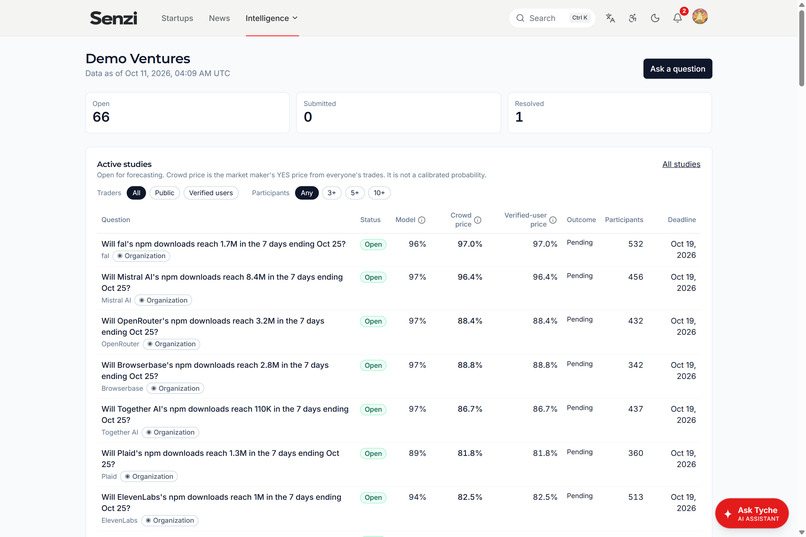Click the info icon beside Model column
This screenshot has width=806, height=537.
[x=422, y=220]
